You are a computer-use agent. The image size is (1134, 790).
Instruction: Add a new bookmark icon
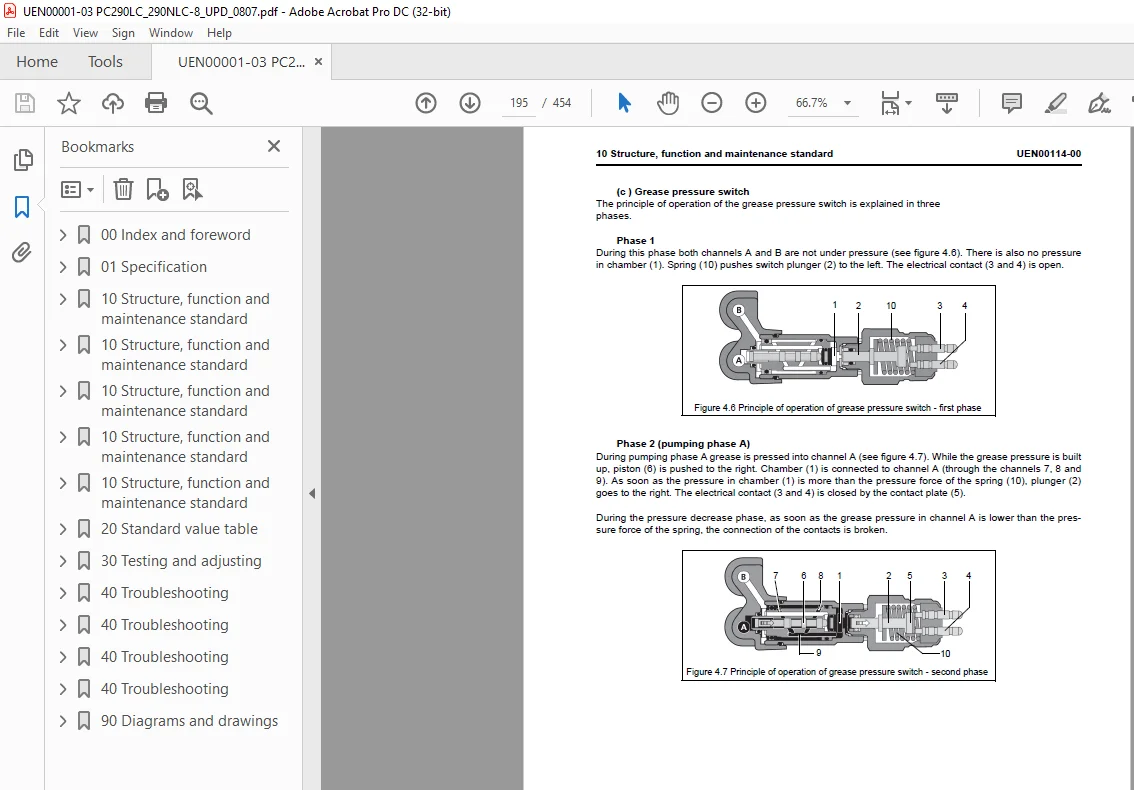pyautogui.click(x=158, y=190)
